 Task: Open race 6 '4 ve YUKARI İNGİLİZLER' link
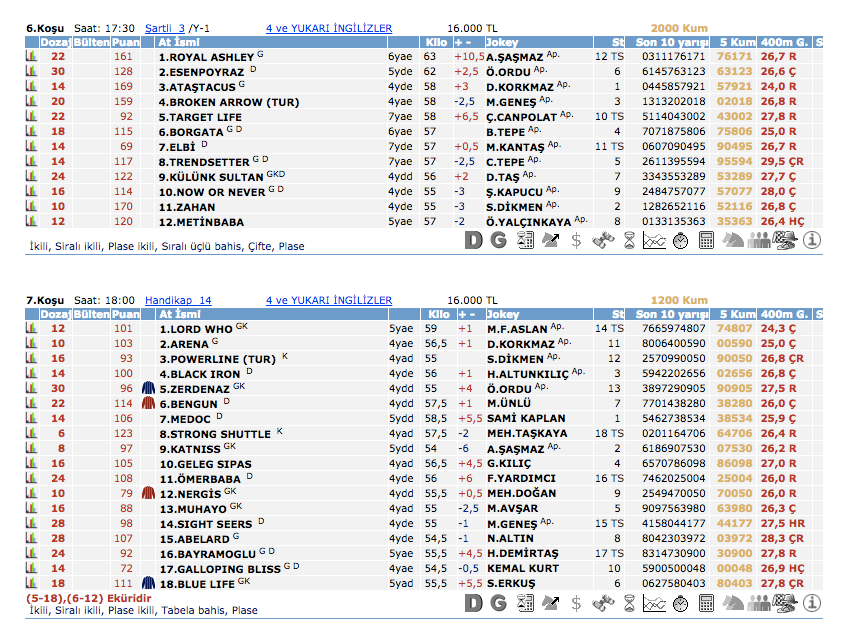point(329,29)
